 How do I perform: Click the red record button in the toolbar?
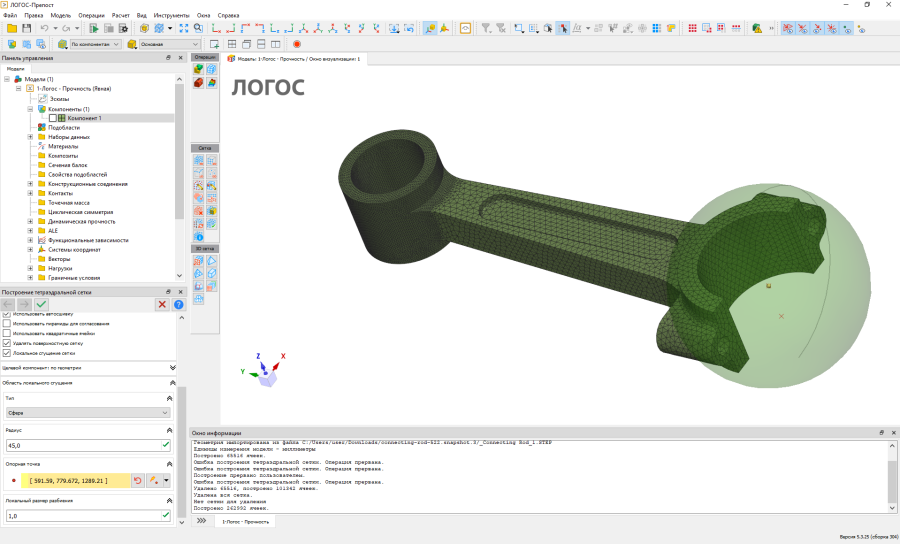point(297,44)
